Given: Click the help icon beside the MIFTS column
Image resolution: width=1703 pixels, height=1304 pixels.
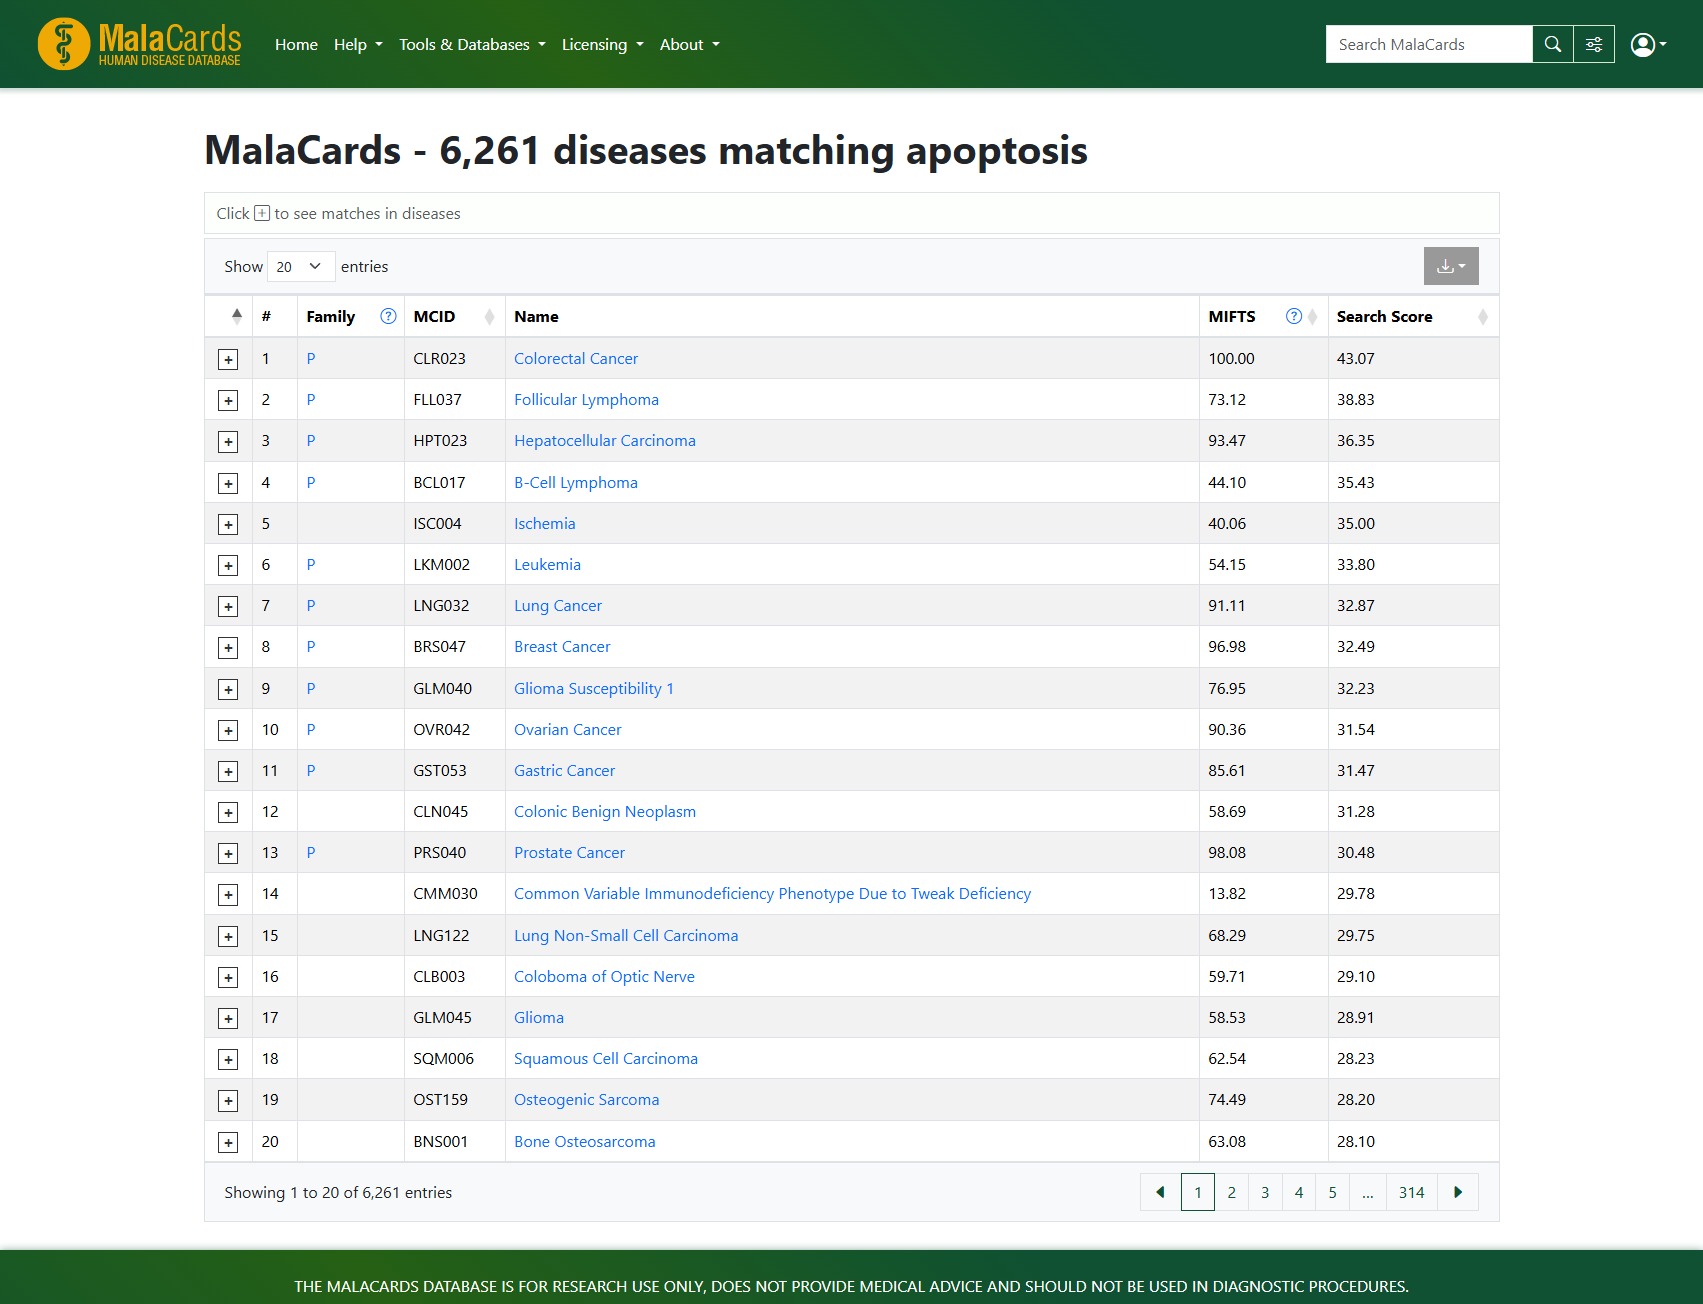Looking at the screenshot, I should pyautogui.click(x=1294, y=316).
